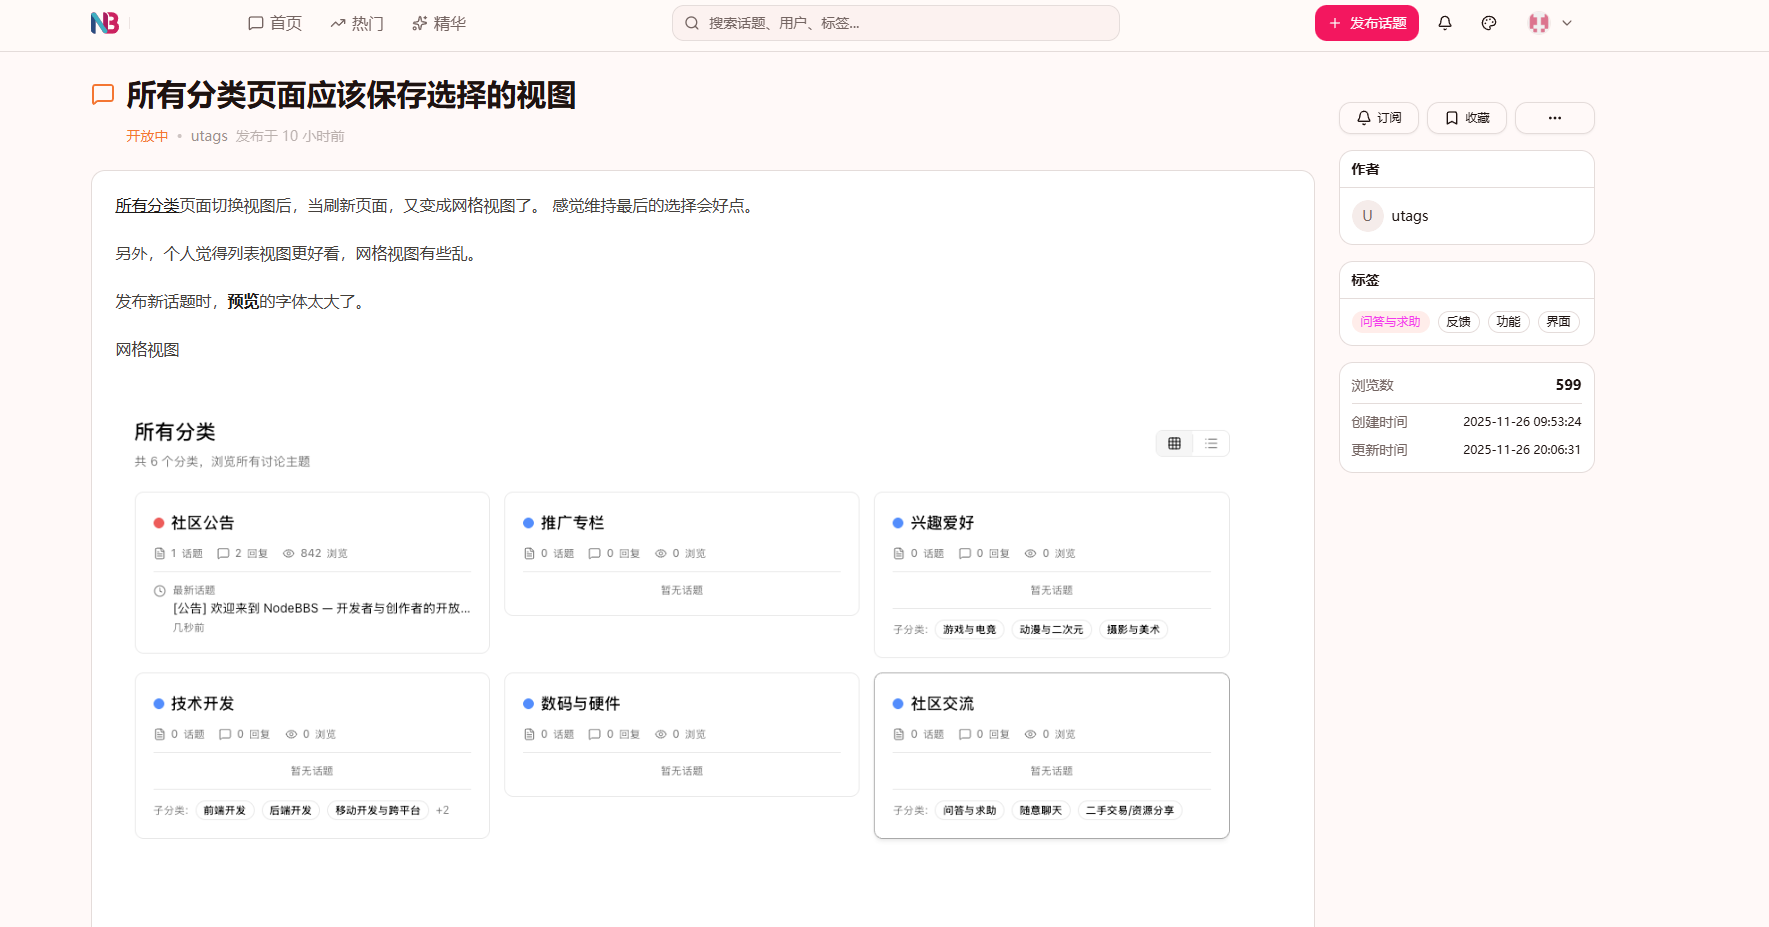Focus the search topics input field
The height and width of the screenshot is (927, 1769).
896,23
